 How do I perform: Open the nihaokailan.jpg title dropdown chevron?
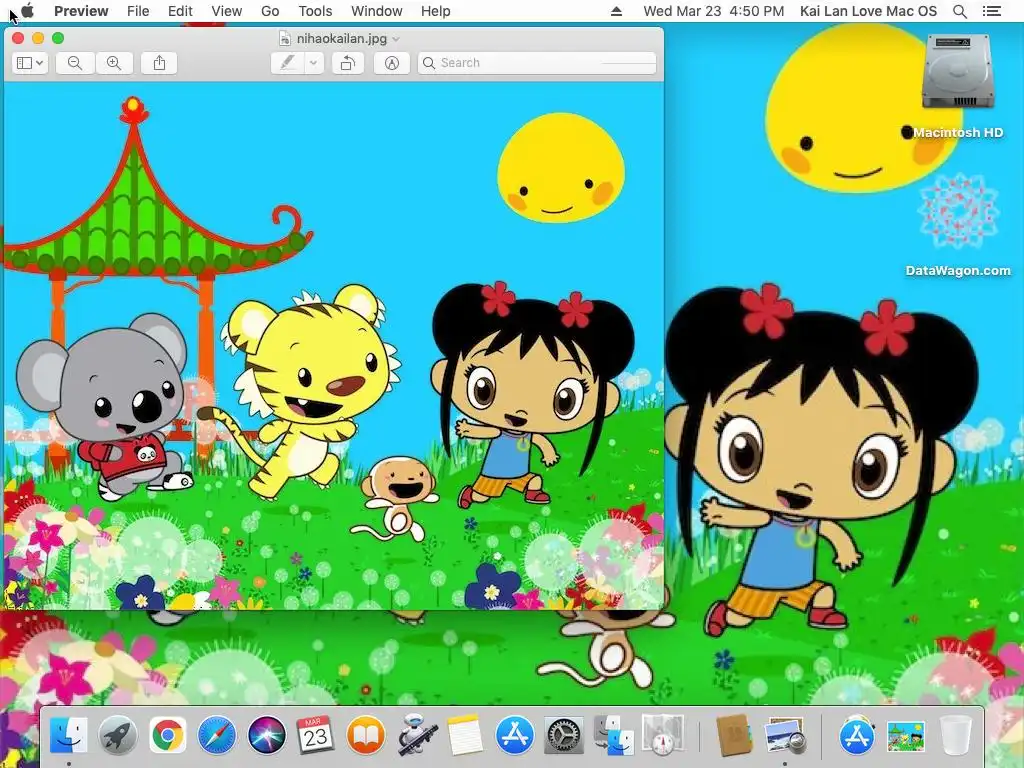[396, 39]
